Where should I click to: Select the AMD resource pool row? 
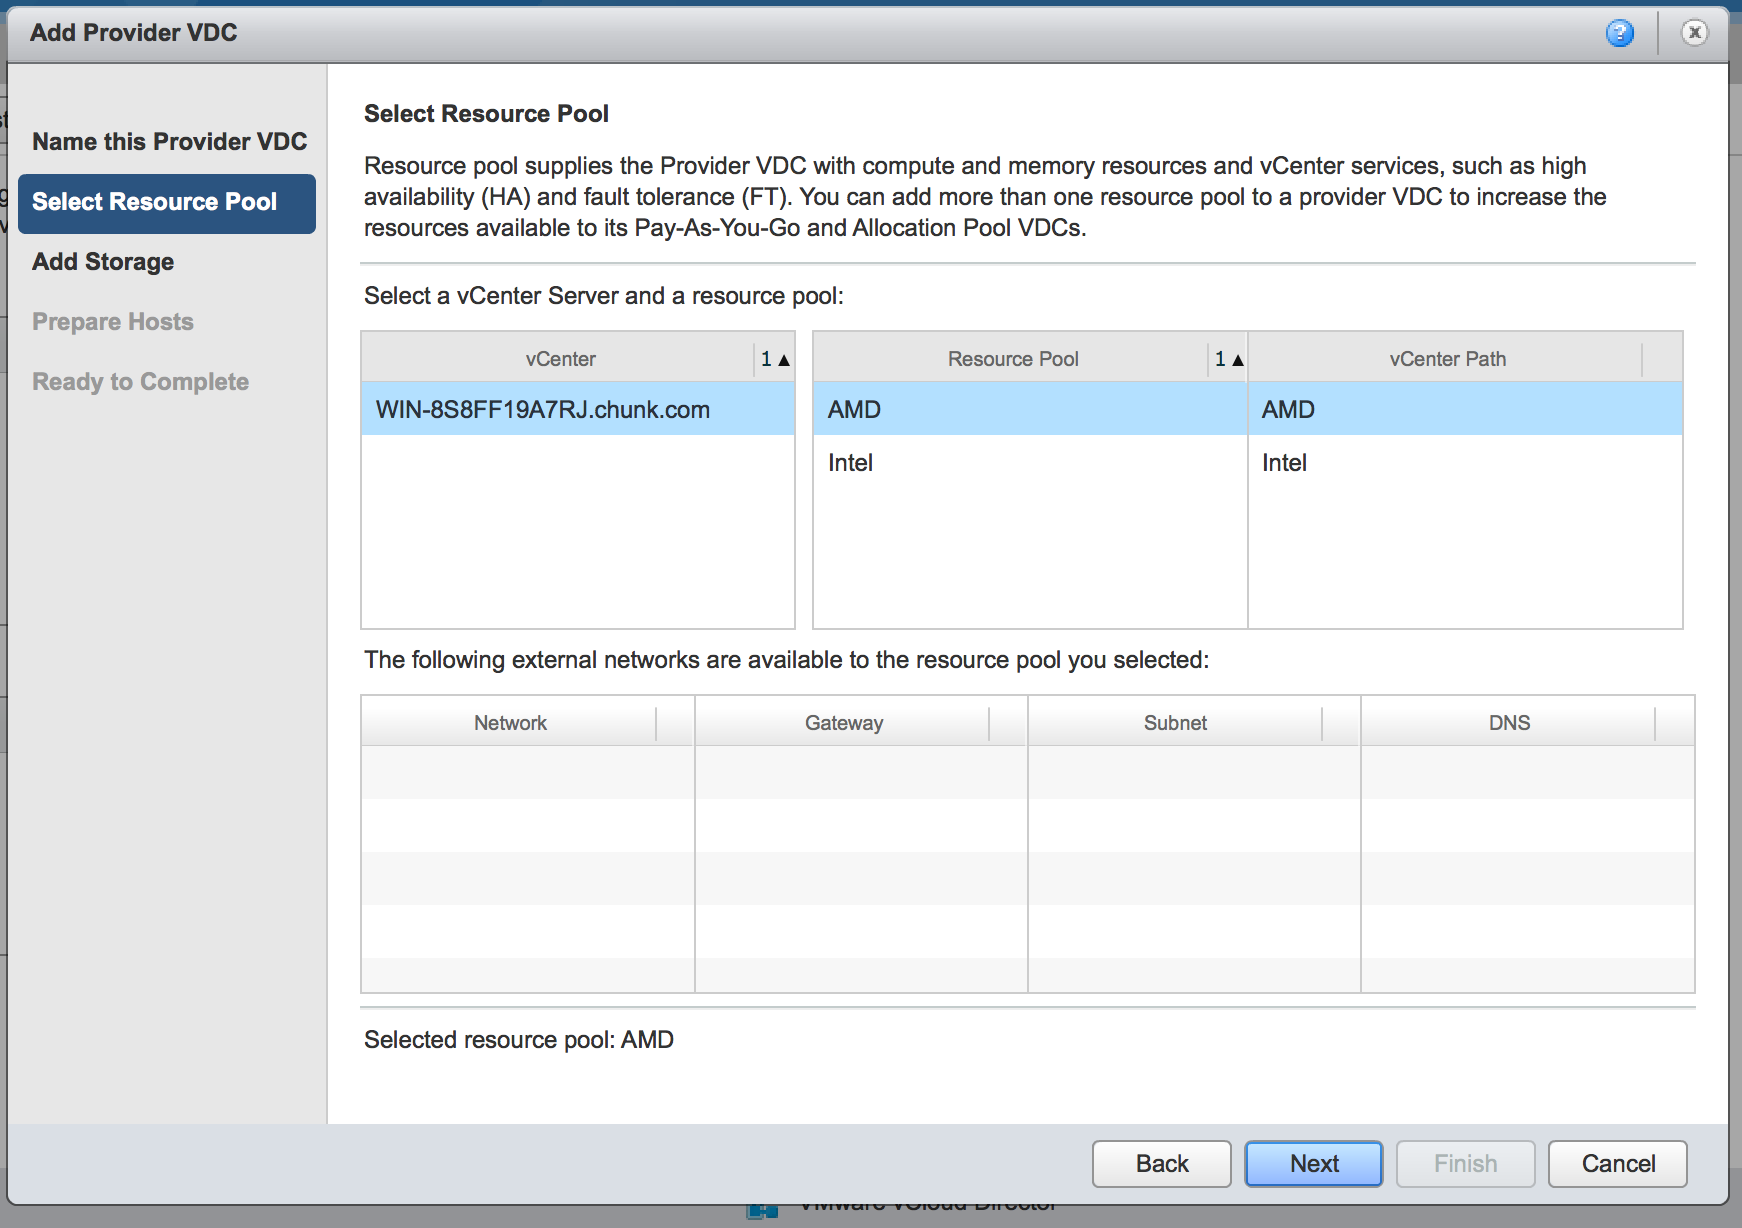point(1028,410)
